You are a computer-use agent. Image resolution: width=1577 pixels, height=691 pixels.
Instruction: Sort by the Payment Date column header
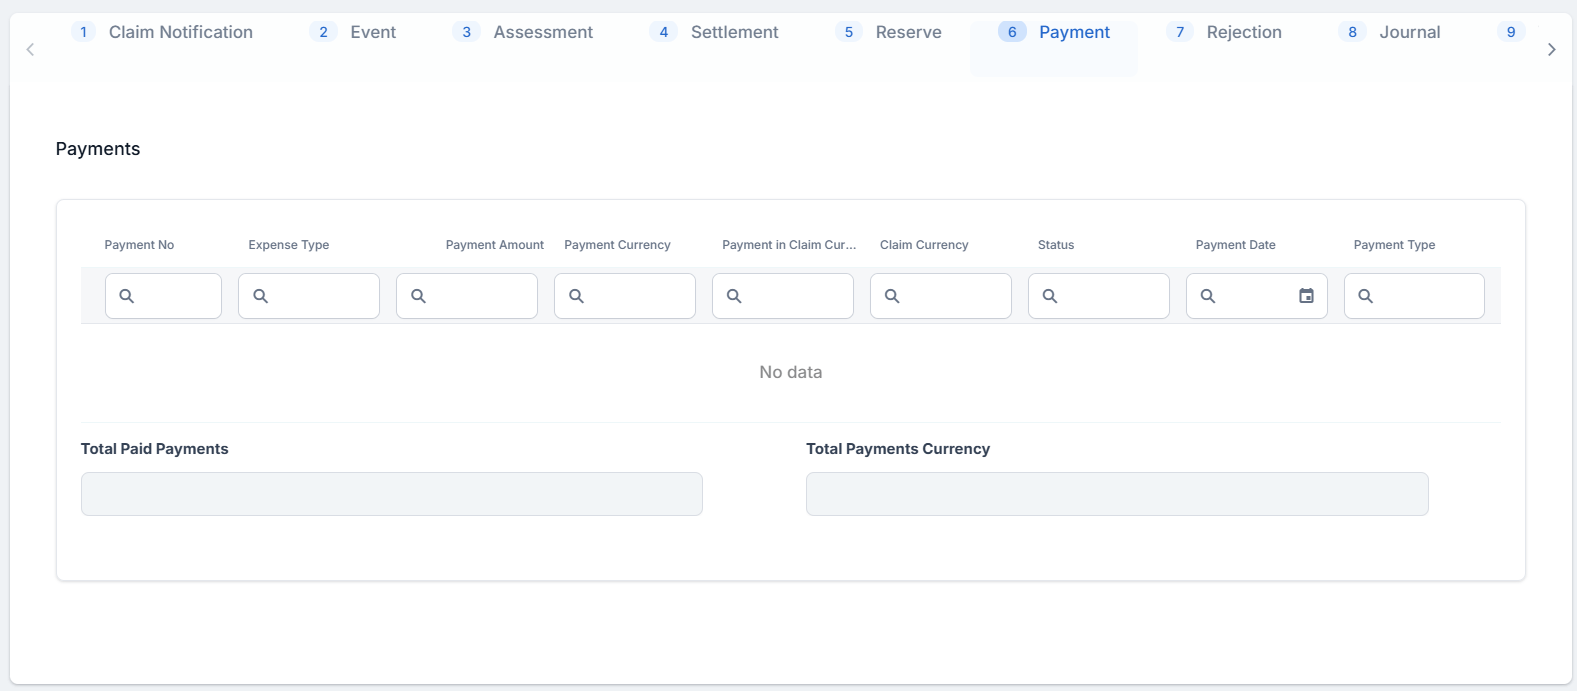pos(1235,245)
